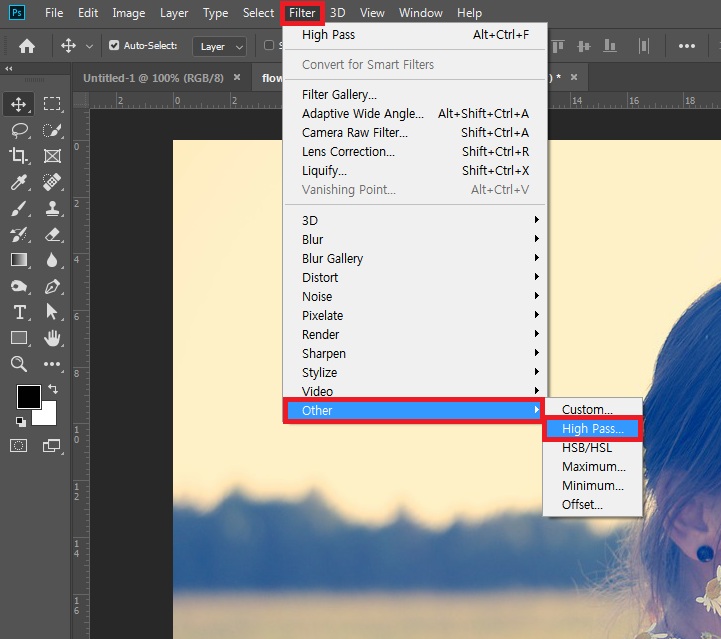721x639 pixels.
Task: Expand the Distort filter submenu
Action: point(415,277)
